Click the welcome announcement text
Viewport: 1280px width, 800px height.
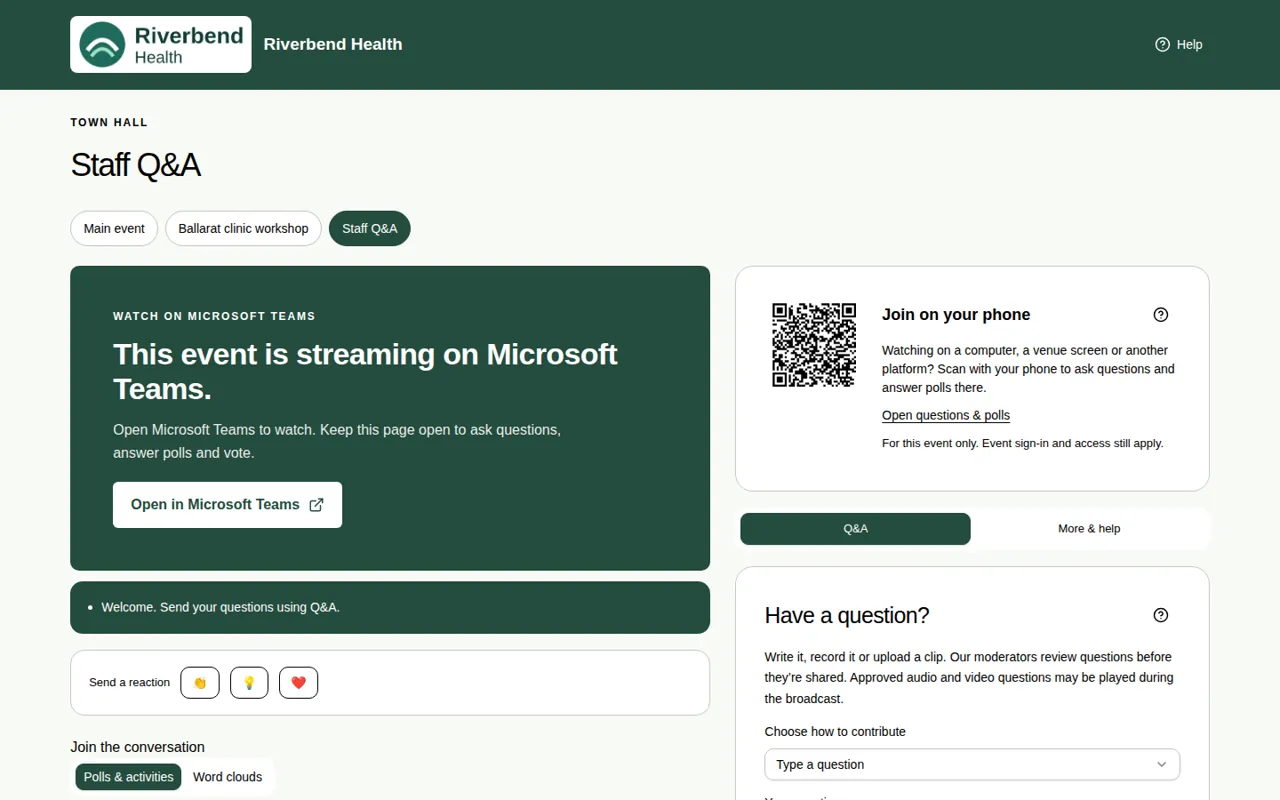click(x=220, y=608)
